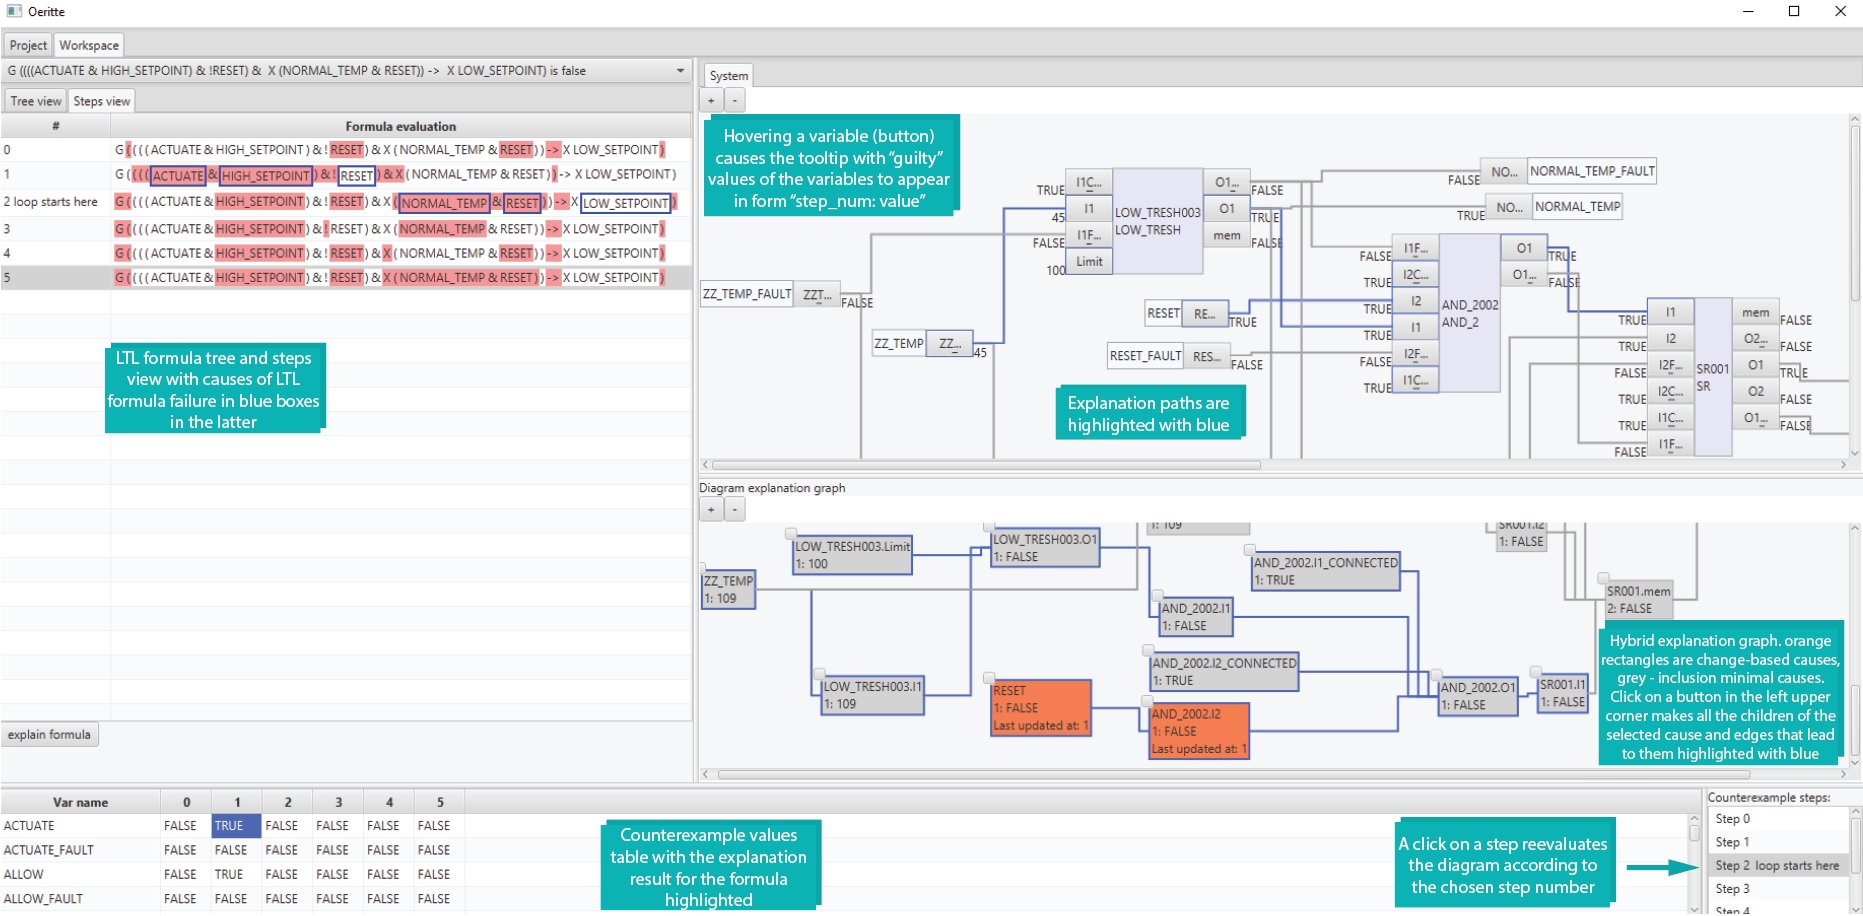Select Step 0 in counterexample steps

click(1777, 819)
